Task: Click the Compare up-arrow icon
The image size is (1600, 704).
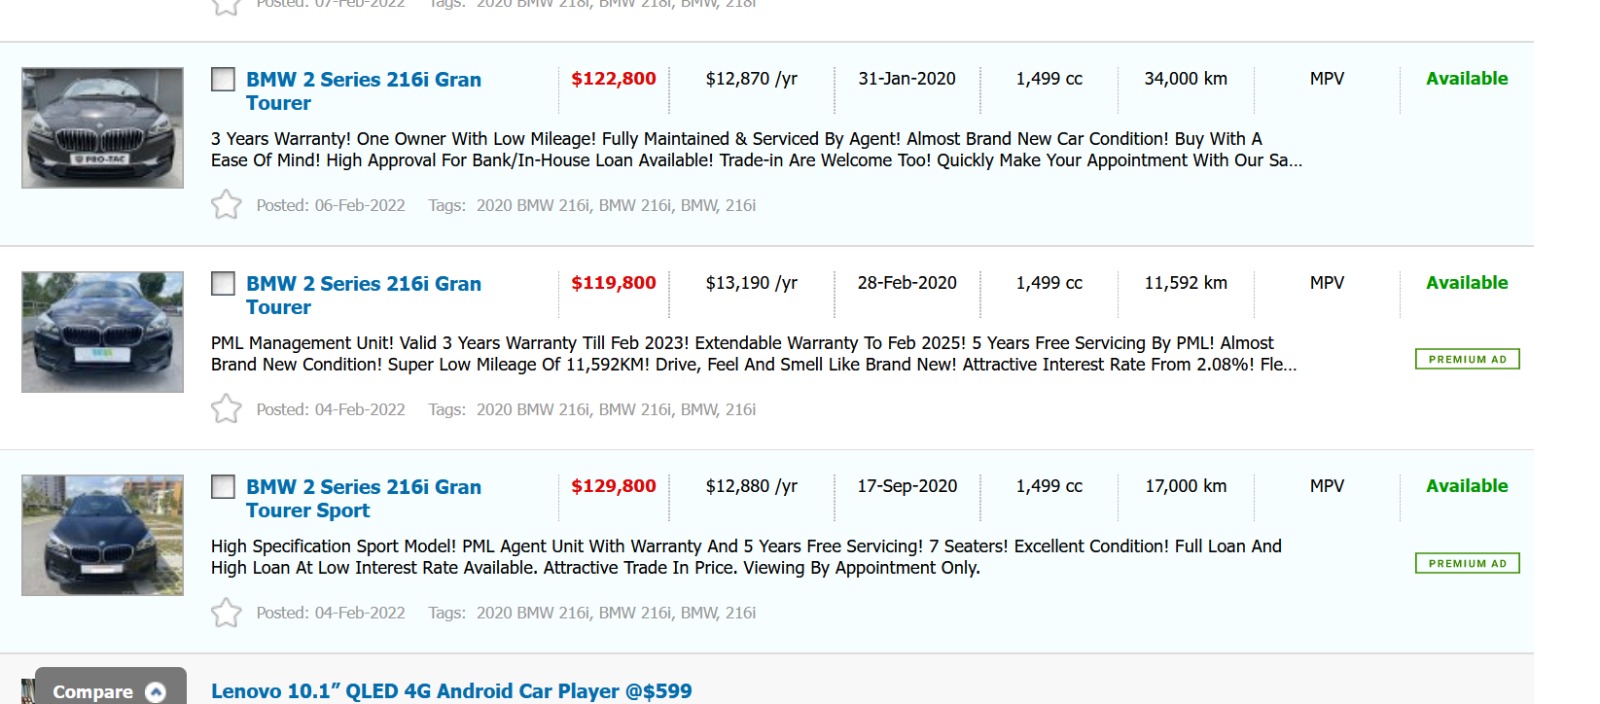Action: pos(156,692)
